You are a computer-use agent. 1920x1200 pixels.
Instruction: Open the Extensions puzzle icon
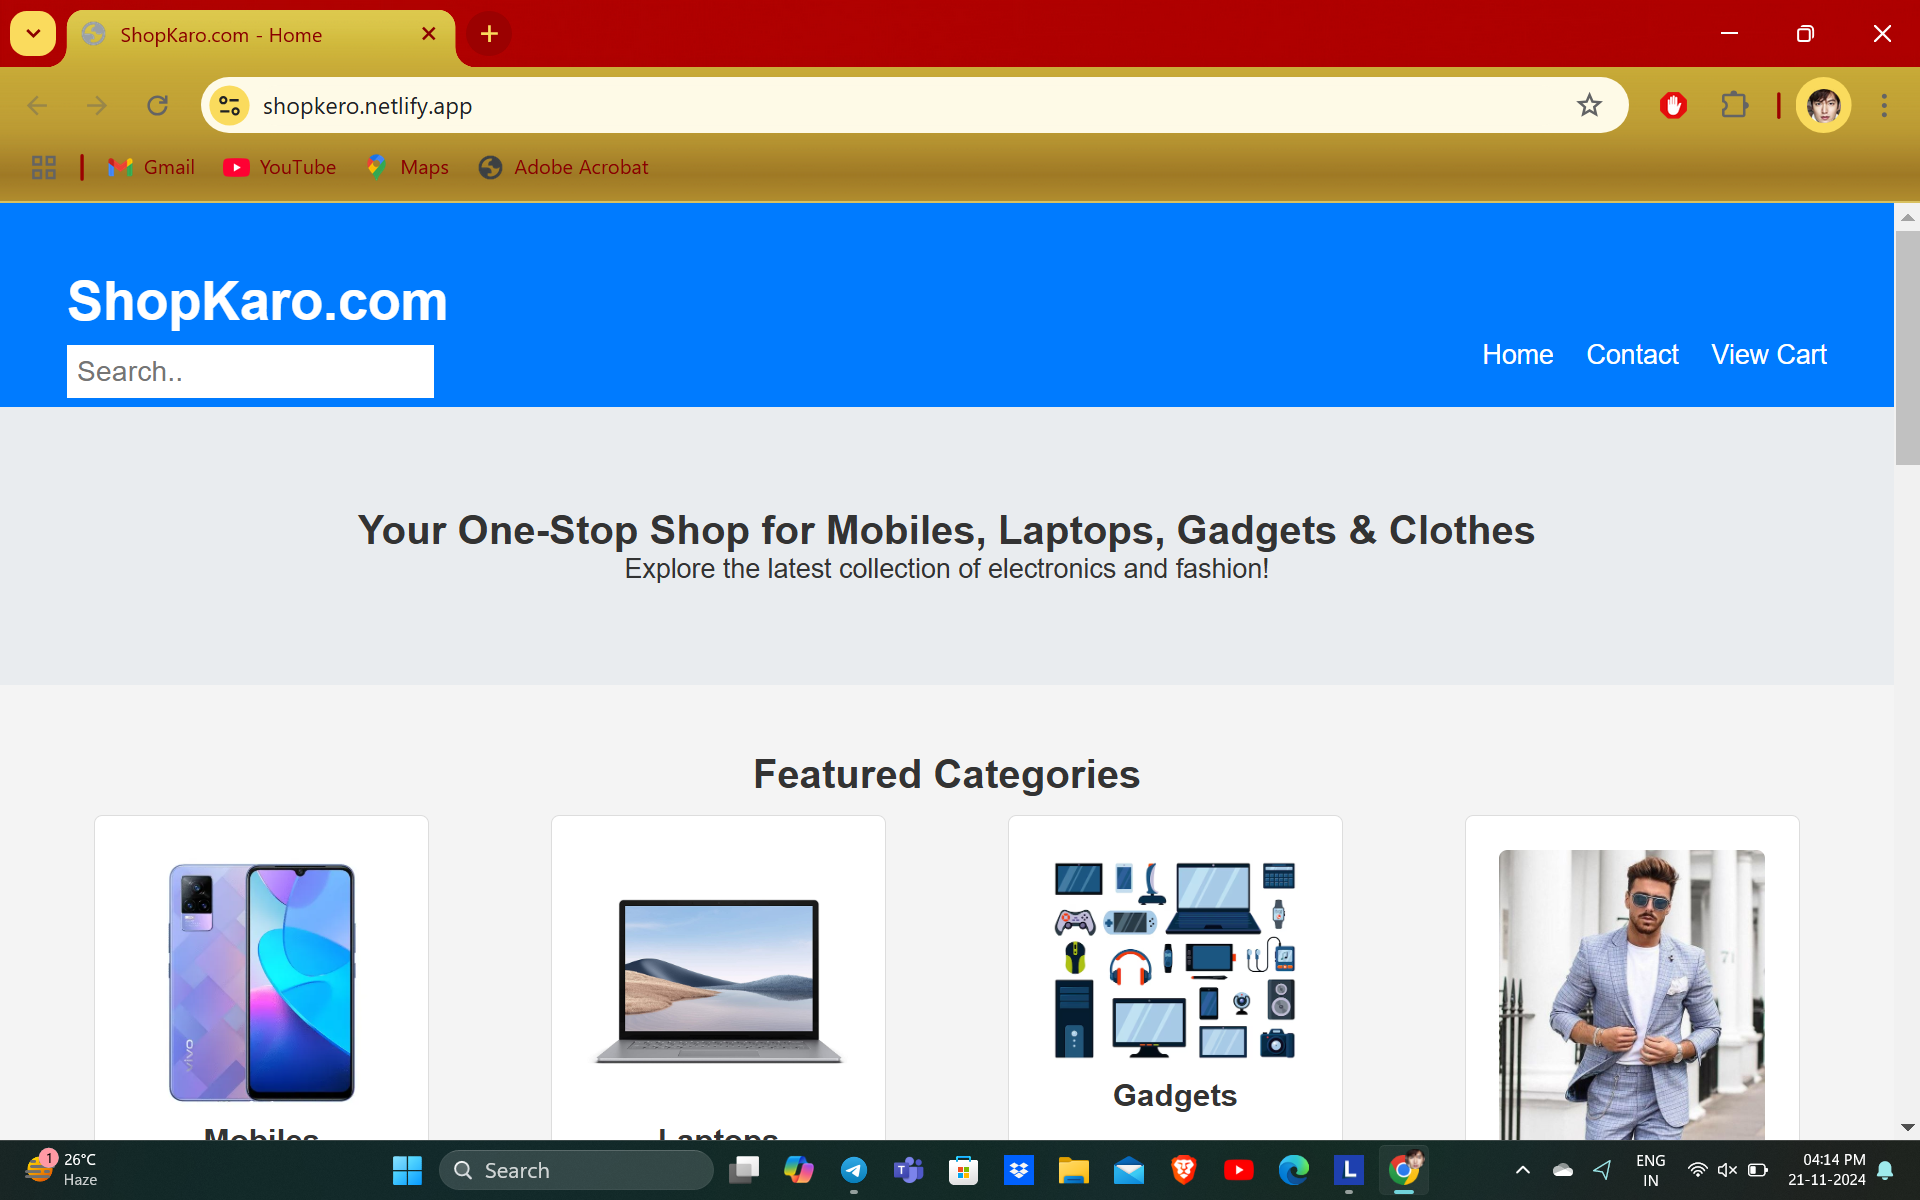tap(1734, 105)
